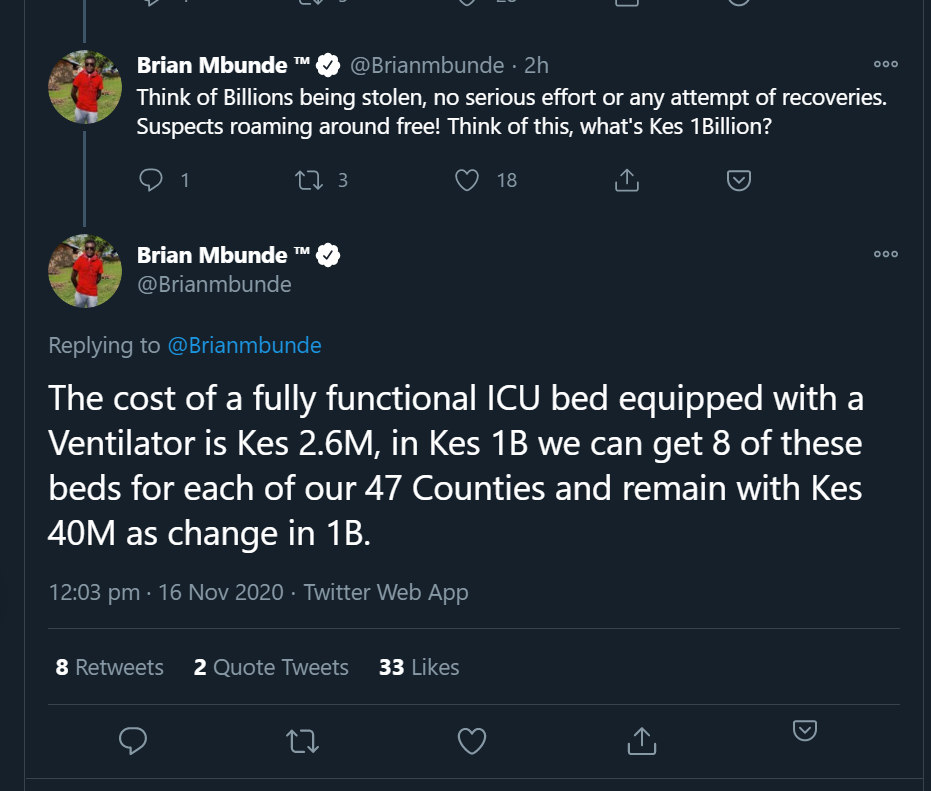Open Brian Mbunde's avatar on first tweet
Viewport: 931px width, 791px height.
point(85,88)
